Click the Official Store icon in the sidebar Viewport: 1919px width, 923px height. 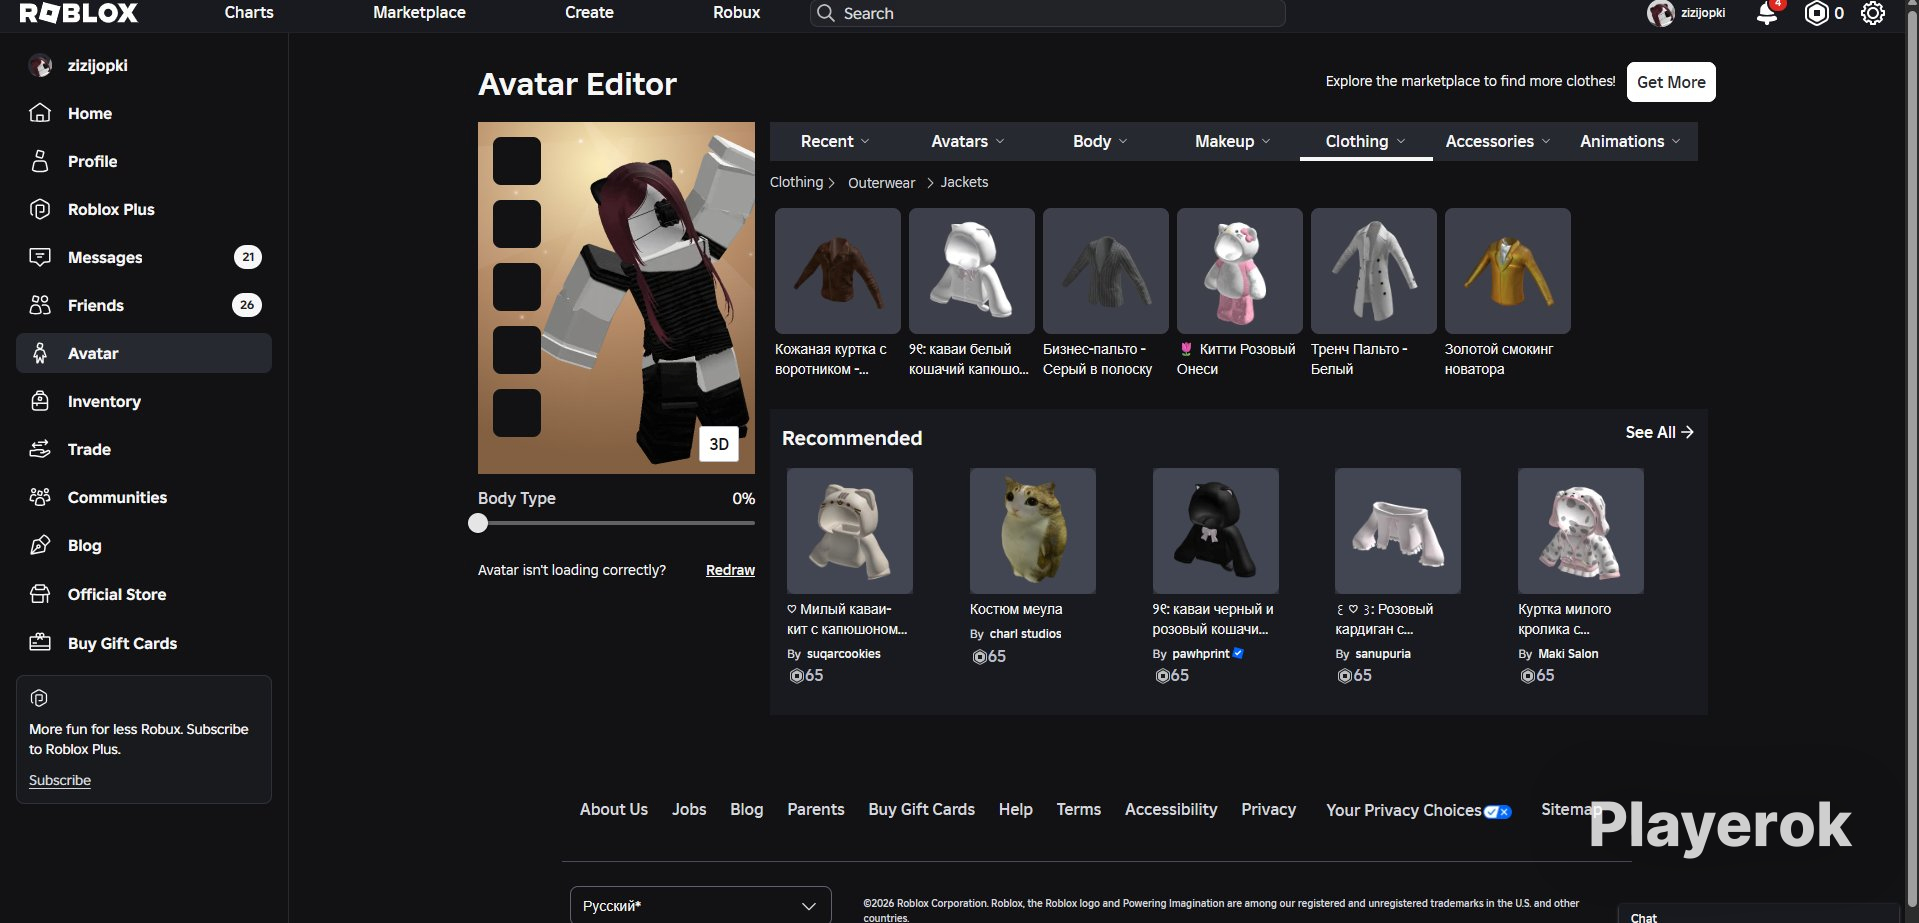point(40,594)
